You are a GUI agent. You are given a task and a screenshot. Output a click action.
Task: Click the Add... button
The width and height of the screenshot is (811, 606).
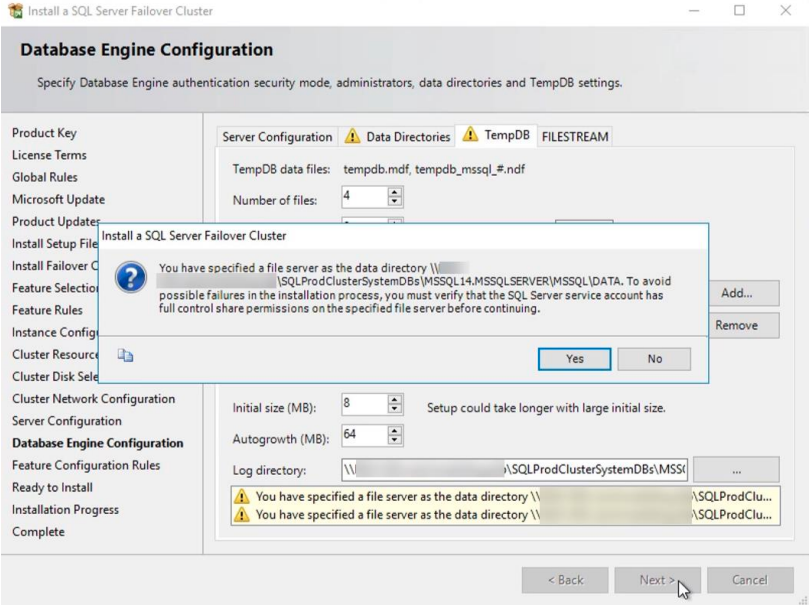pyautogui.click(x=743, y=293)
